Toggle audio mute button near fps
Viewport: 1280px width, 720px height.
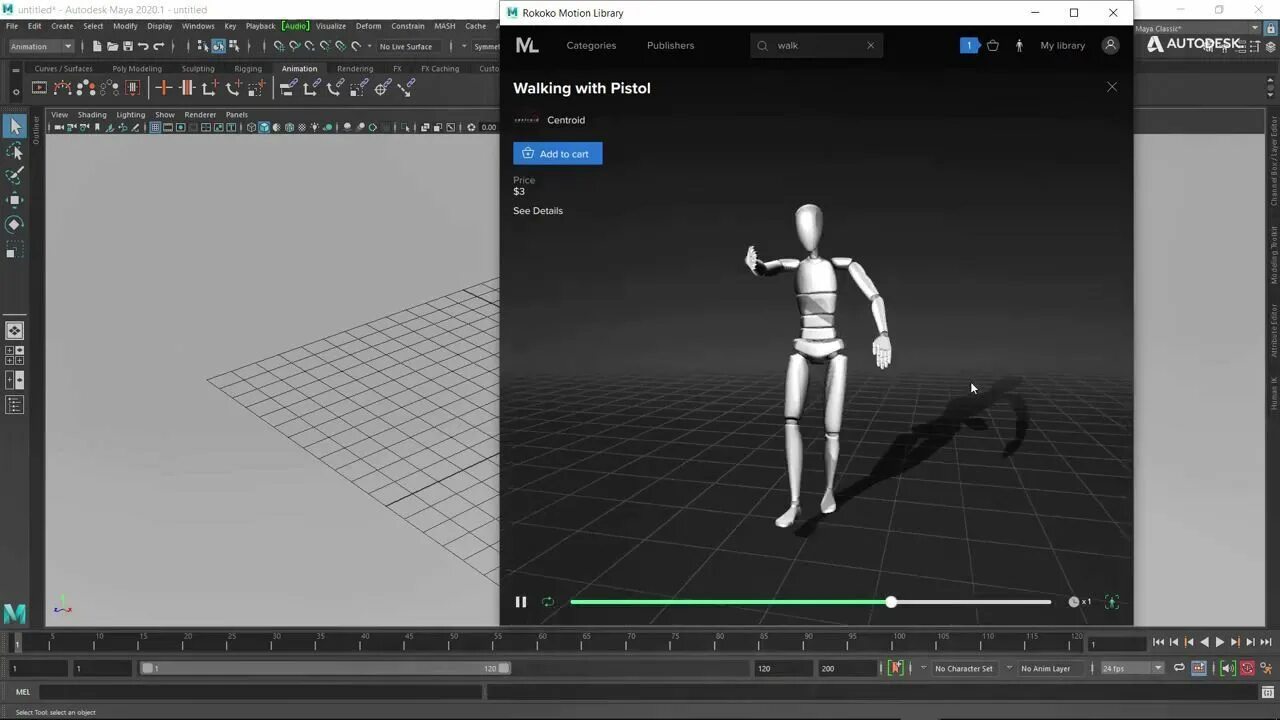point(1228,668)
